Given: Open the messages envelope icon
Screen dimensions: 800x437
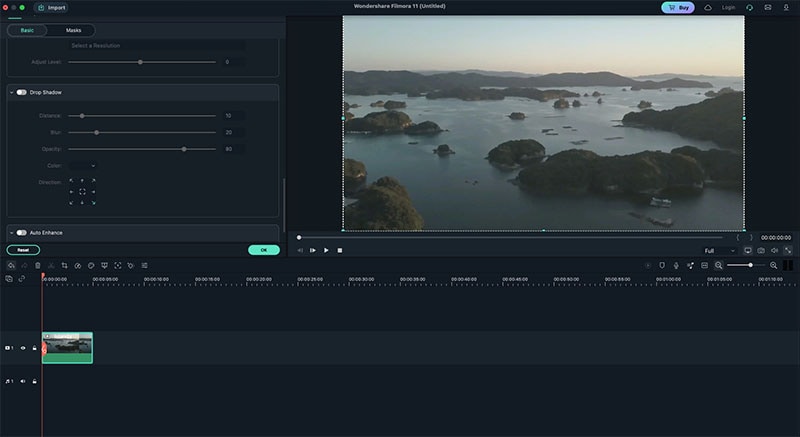Looking at the screenshot, I should pos(767,8).
